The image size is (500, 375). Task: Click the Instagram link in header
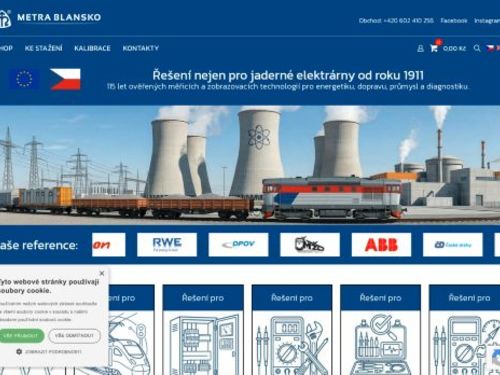coord(487,21)
